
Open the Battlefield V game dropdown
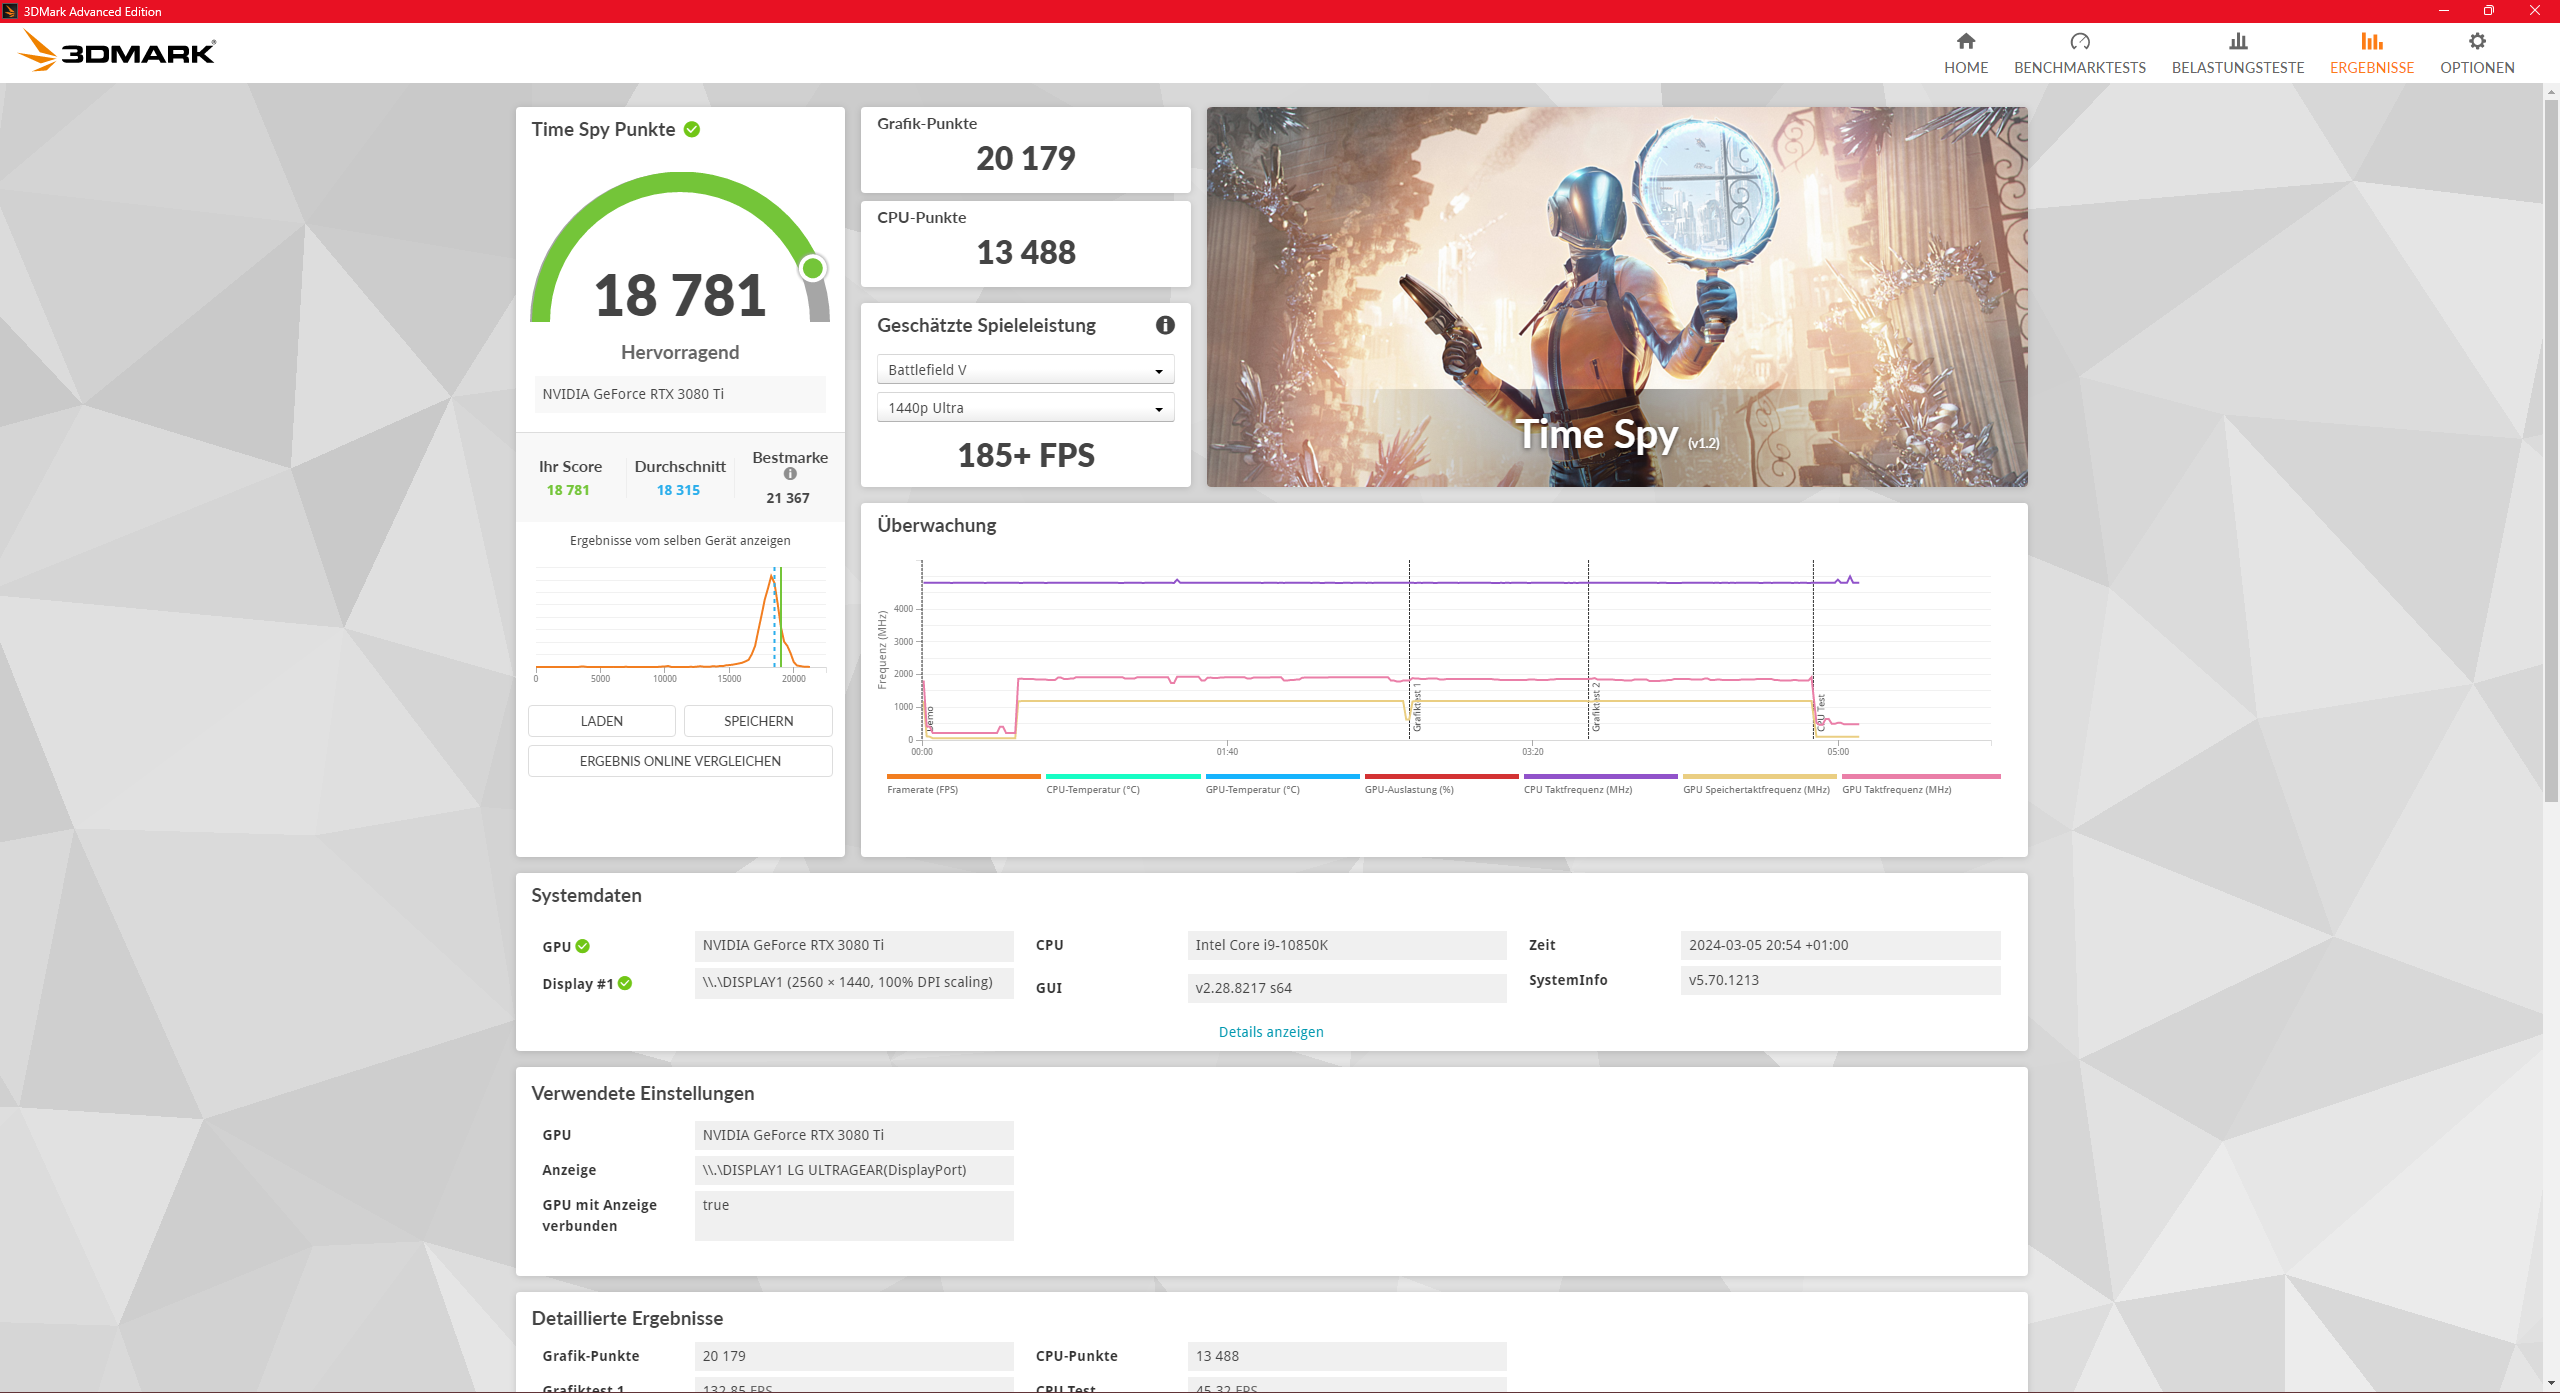click(1025, 370)
